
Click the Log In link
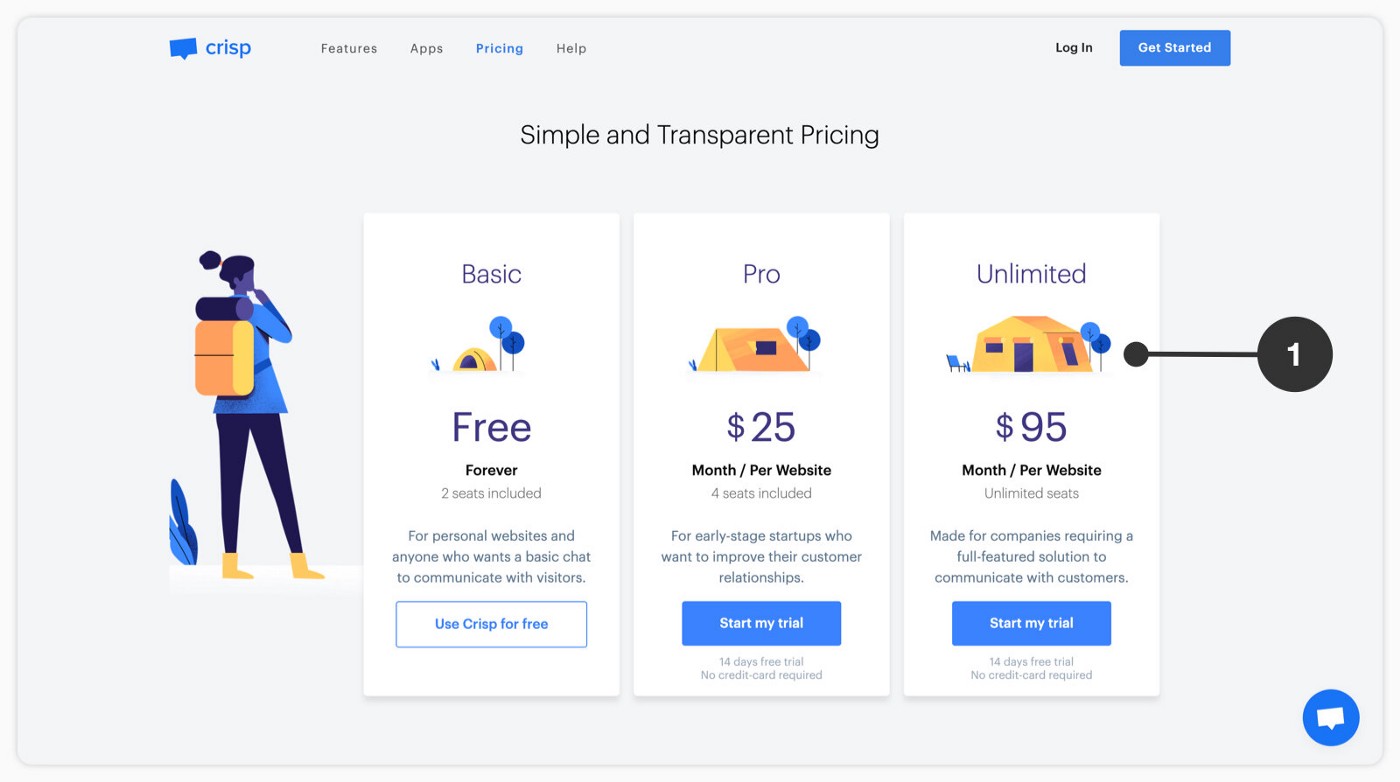point(1073,48)
